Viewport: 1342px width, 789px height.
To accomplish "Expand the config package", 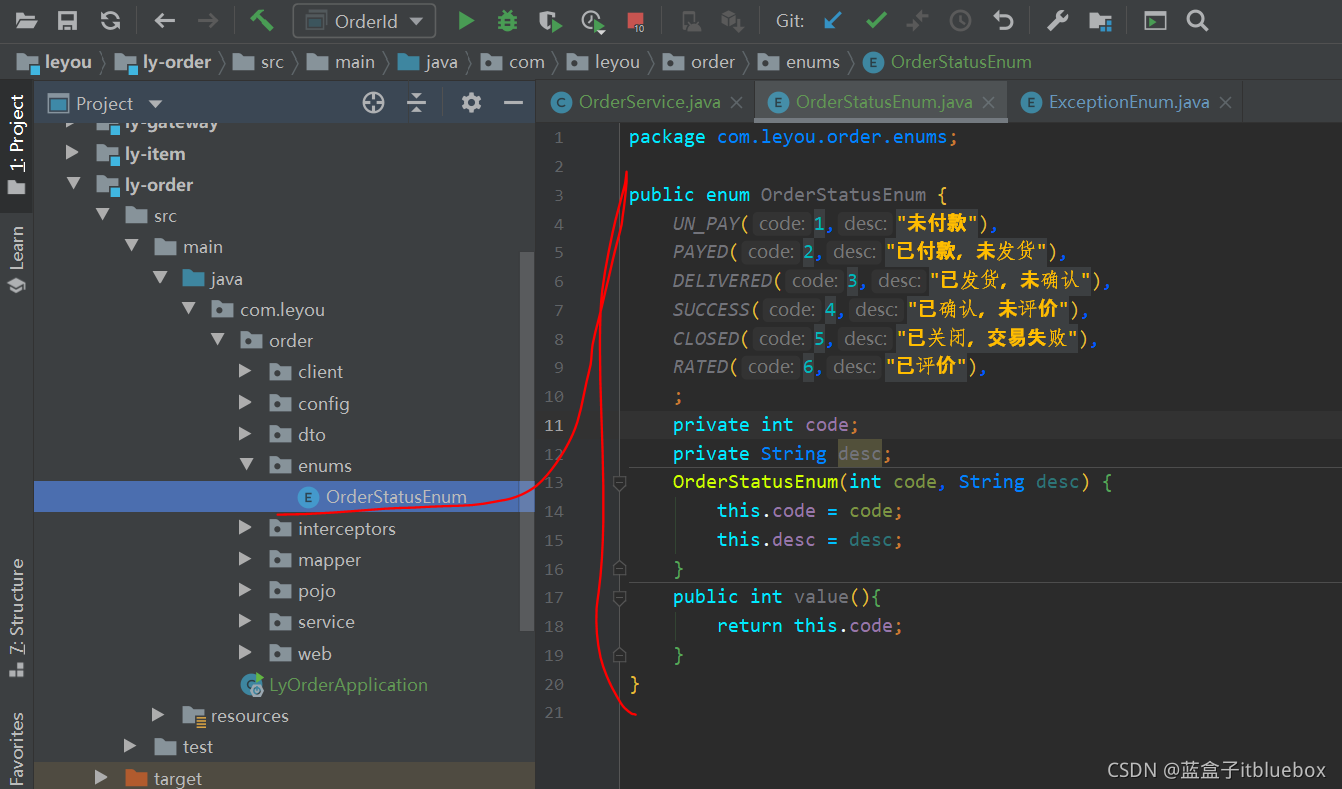I will pyautogui.click(x=245, y=403).
